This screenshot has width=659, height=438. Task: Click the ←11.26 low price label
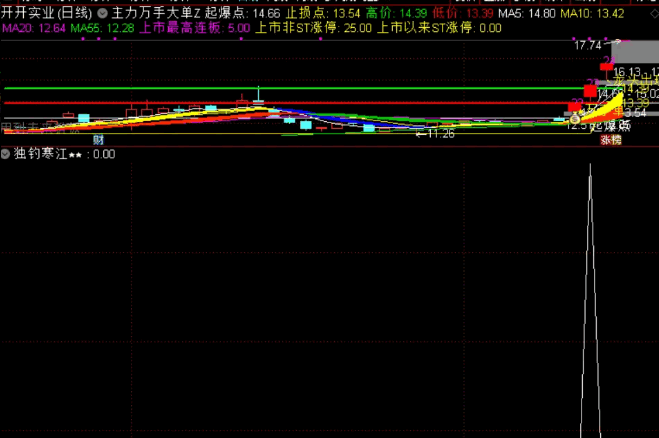point(435,134)
